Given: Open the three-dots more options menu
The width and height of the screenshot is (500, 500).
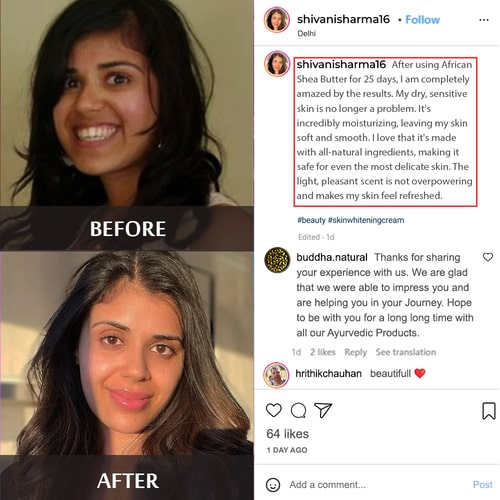Looking at the screenshot, I should 484,20.
